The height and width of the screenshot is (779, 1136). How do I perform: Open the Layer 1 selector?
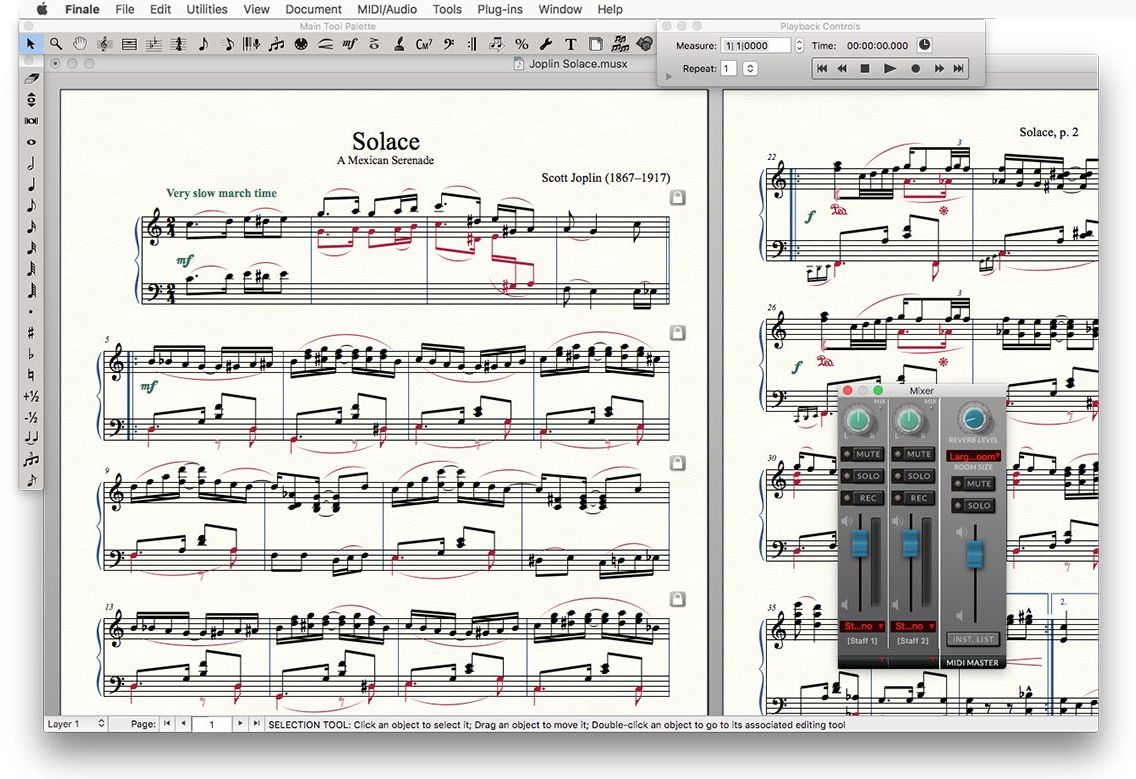75,724
